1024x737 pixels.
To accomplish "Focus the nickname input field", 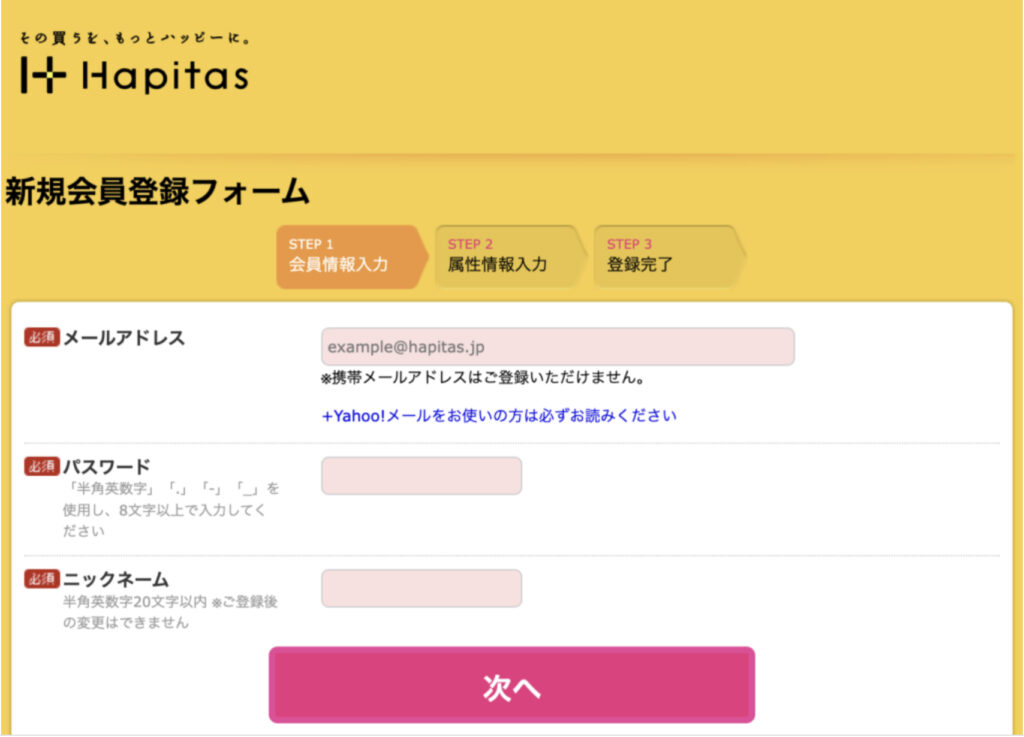I will (x=421, y=588).
